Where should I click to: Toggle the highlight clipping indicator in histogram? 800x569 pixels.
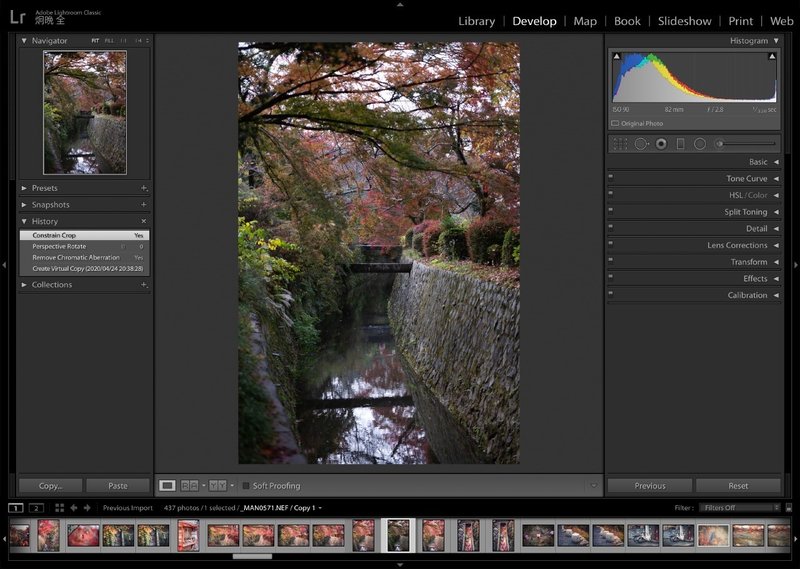pos(772,57)
